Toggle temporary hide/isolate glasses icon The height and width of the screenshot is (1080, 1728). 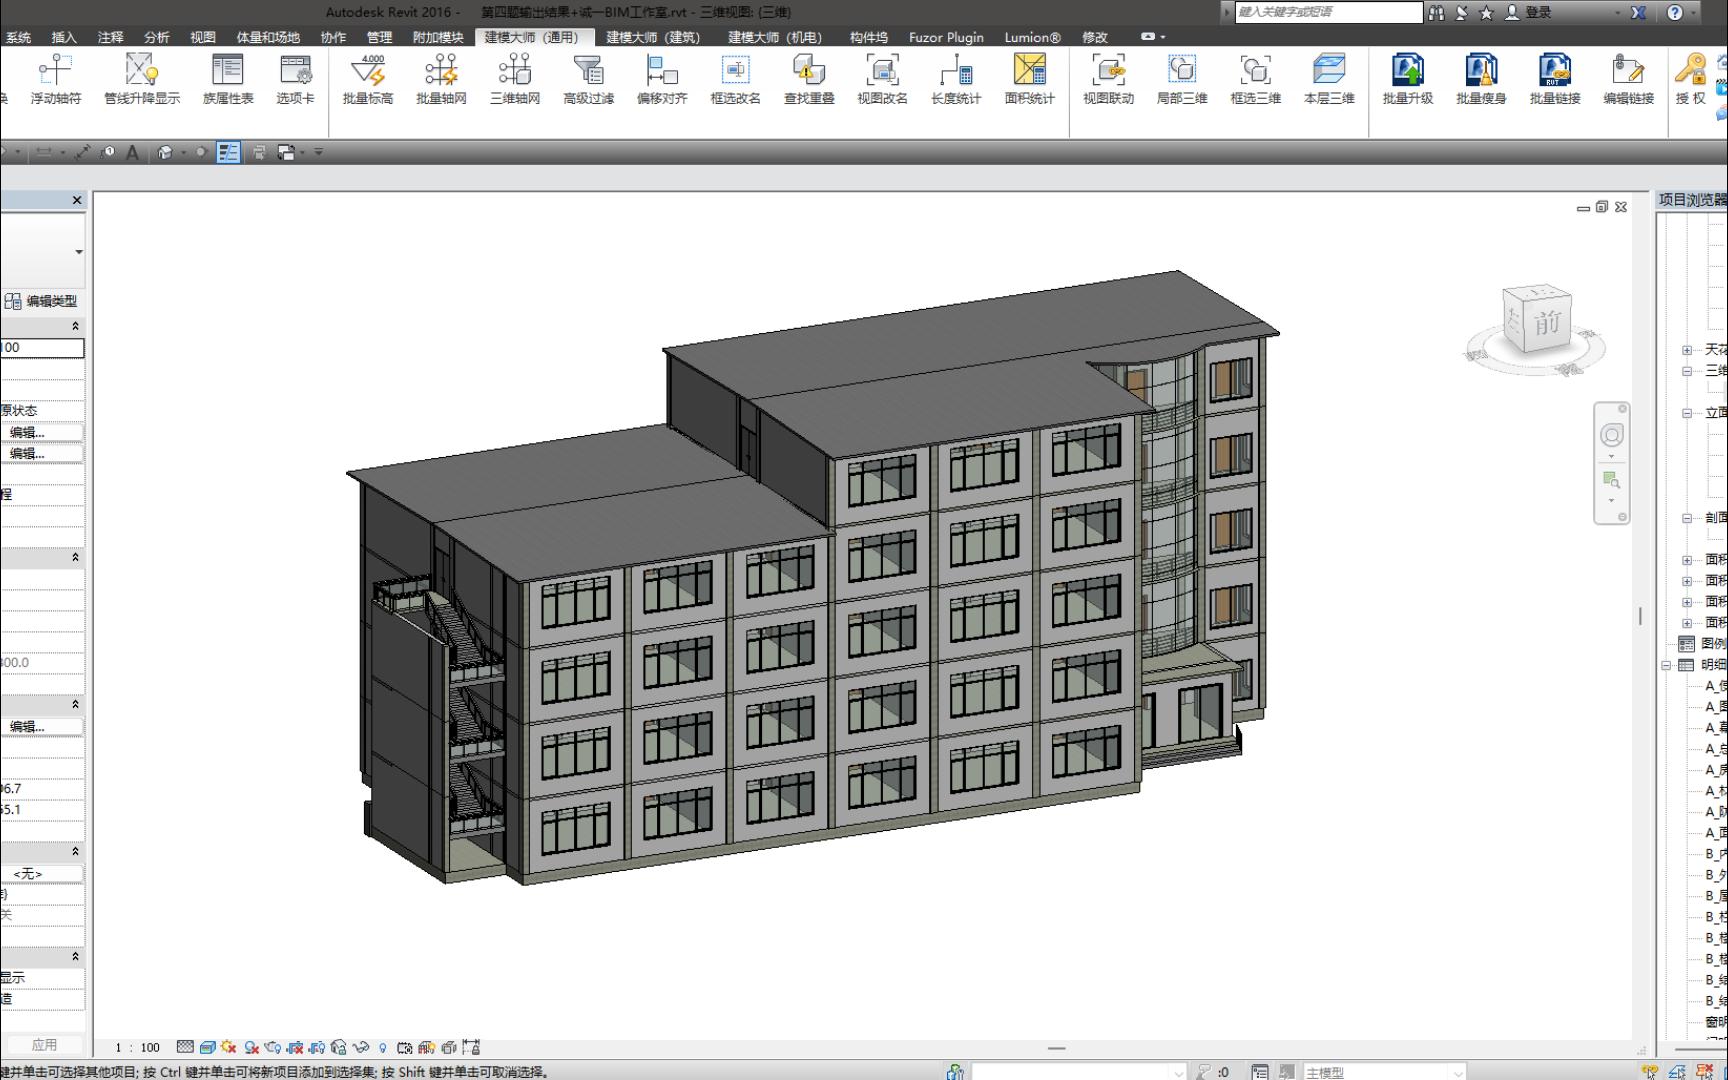361,1047
